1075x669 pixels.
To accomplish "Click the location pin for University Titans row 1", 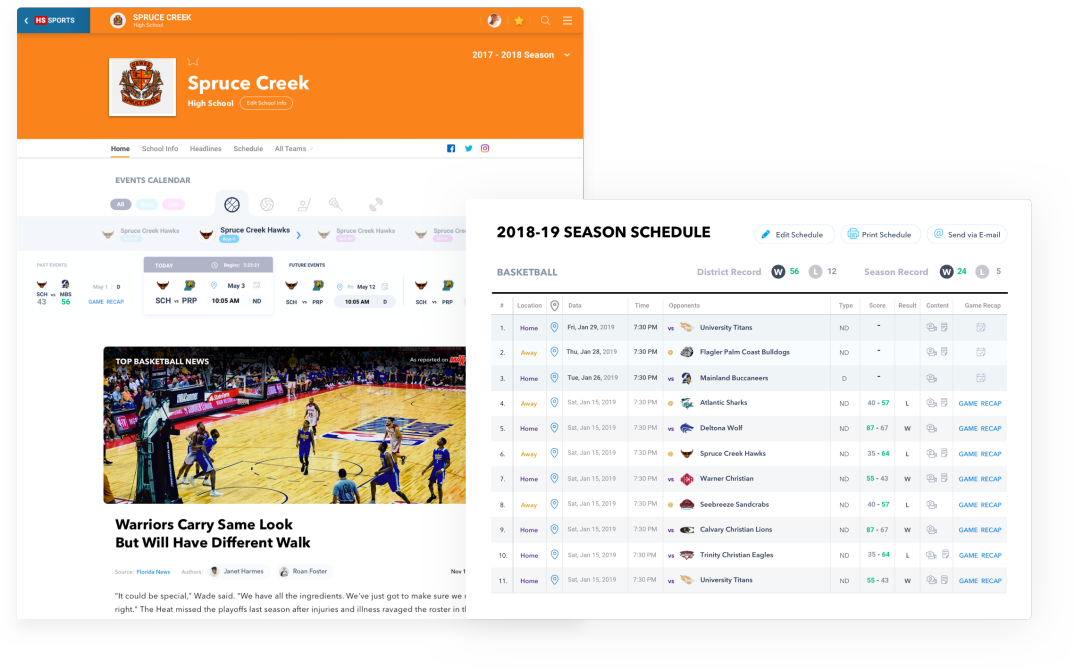I will click(554, 327).
